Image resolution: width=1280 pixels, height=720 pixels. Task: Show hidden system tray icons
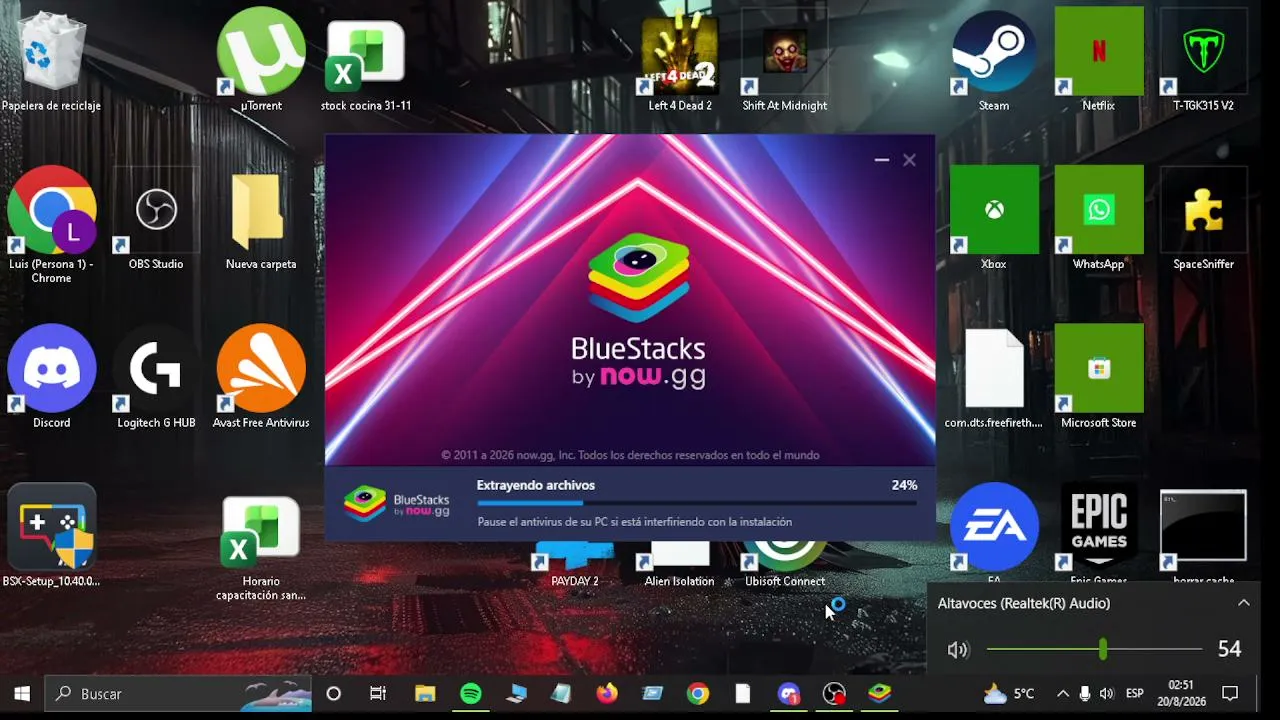coord(1062,693)
